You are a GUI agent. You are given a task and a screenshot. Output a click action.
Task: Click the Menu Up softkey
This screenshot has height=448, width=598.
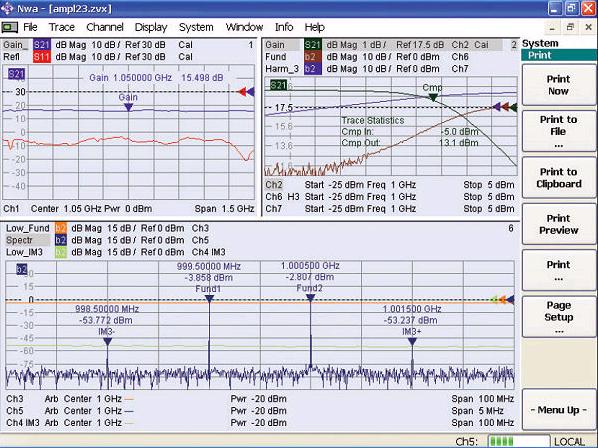558,410
